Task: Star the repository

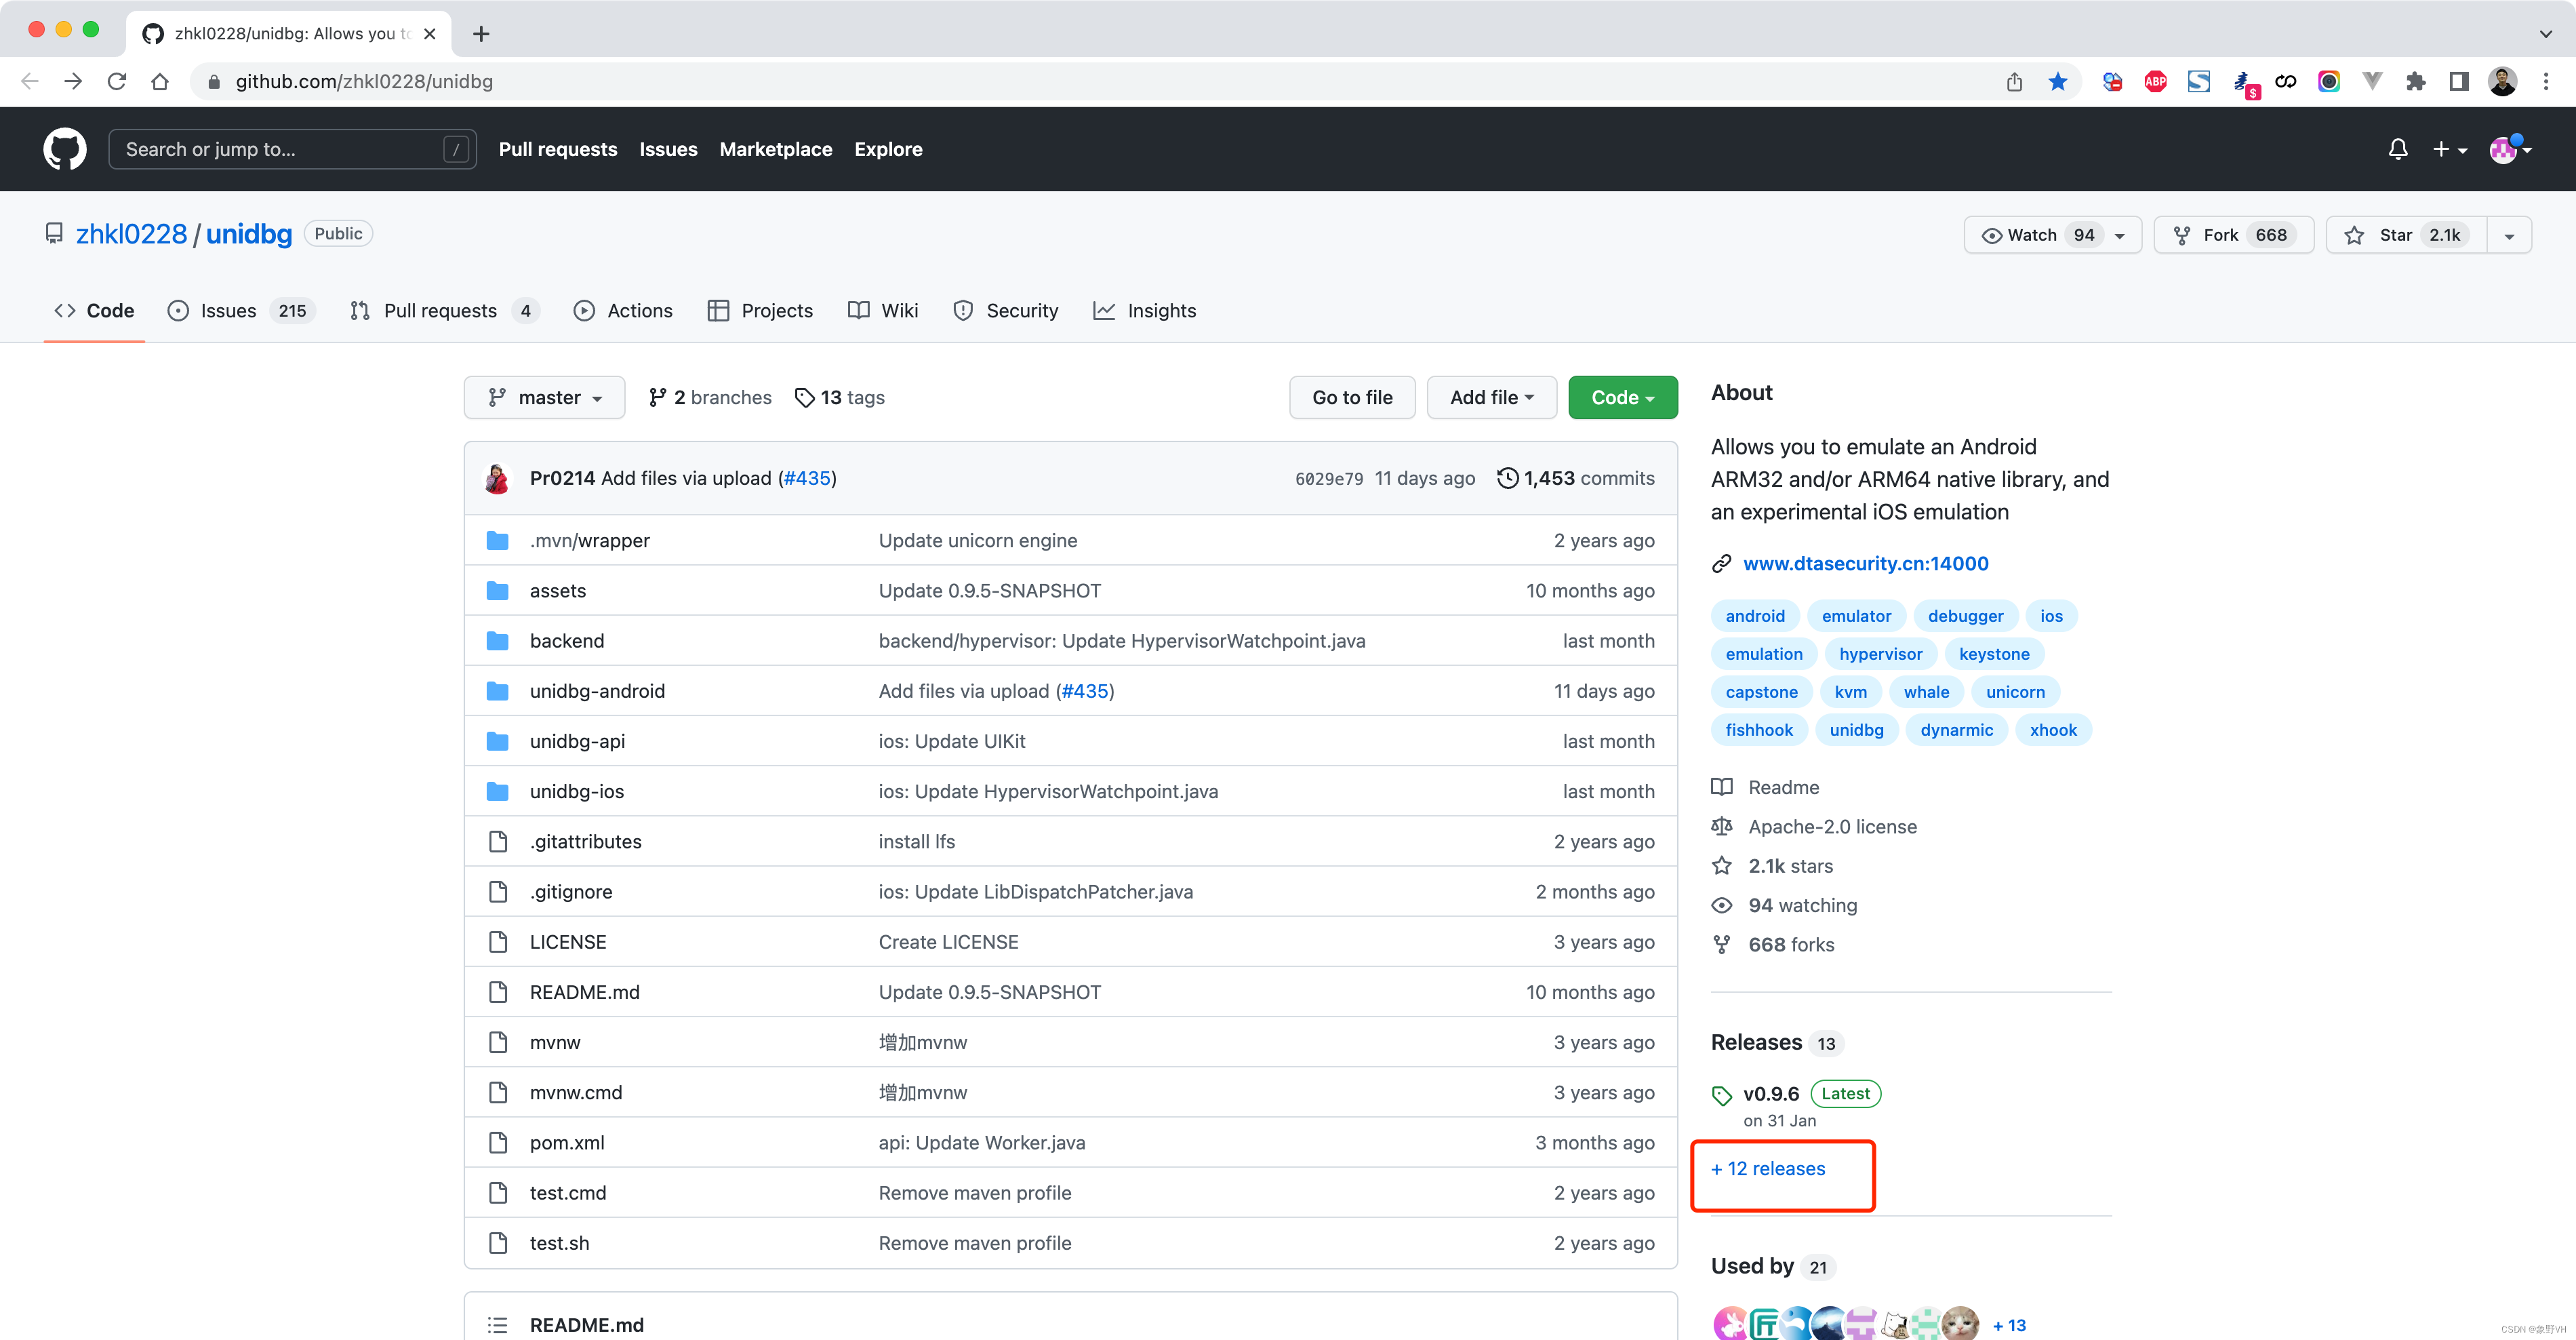Action: point(2406,235)
